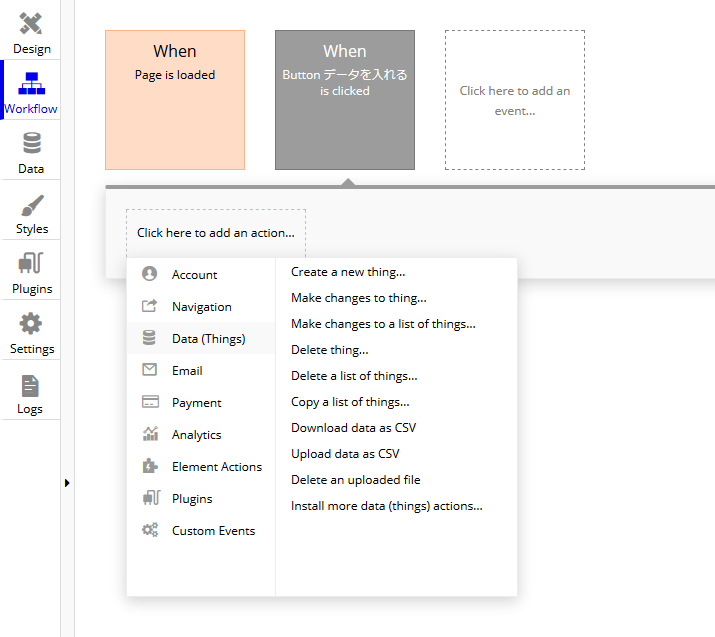Select Data (Things) category label

[208, 339]
